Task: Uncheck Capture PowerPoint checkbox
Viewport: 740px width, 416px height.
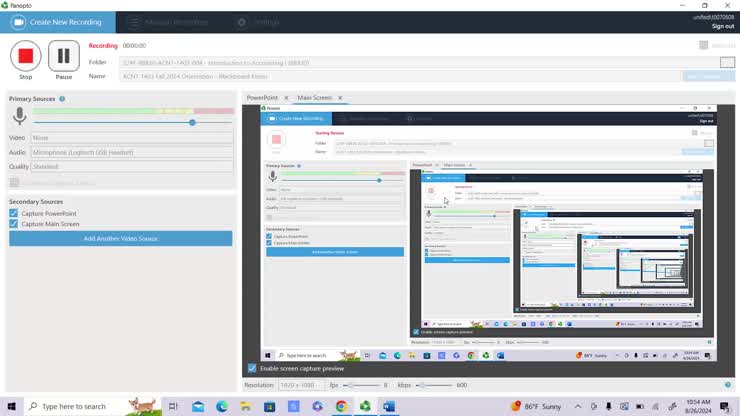Action: coord(14,213)
